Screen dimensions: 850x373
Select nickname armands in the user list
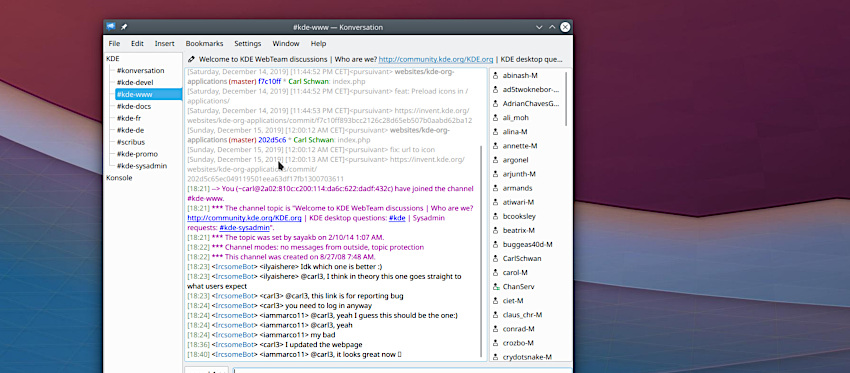point(517,188)
